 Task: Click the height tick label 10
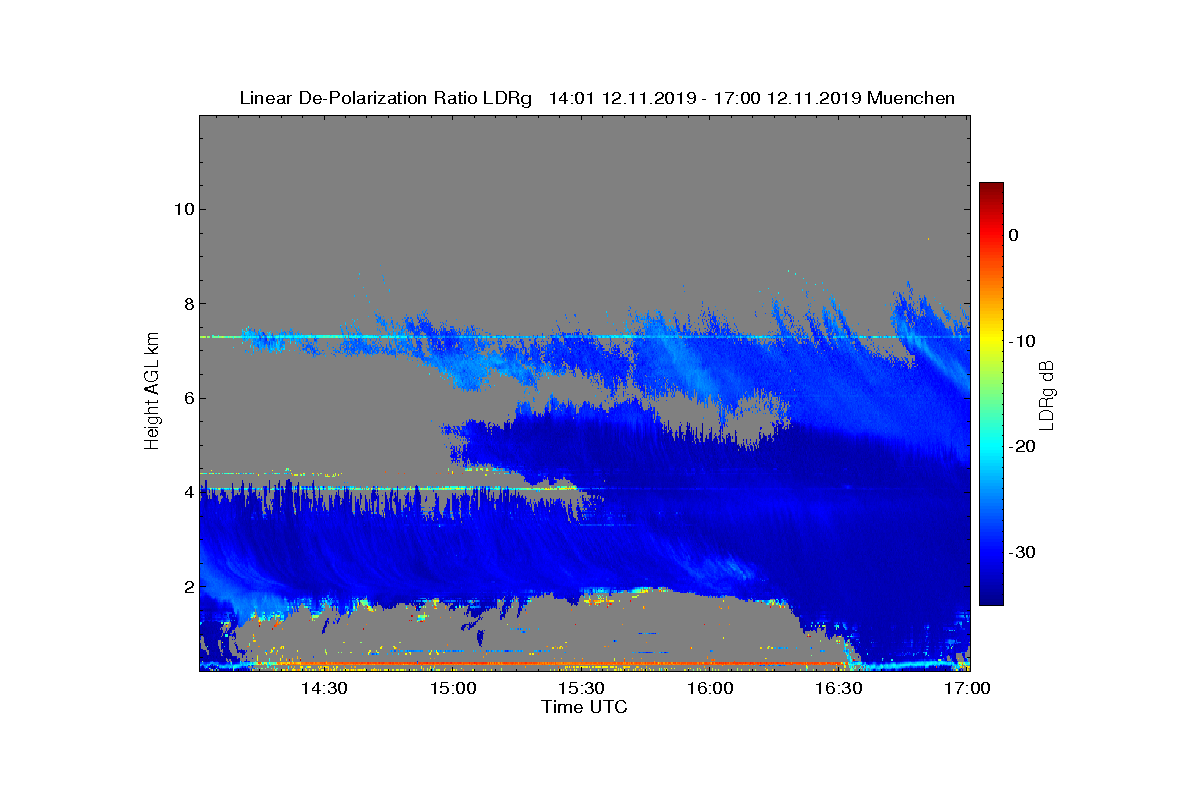(x=183, y=209)
